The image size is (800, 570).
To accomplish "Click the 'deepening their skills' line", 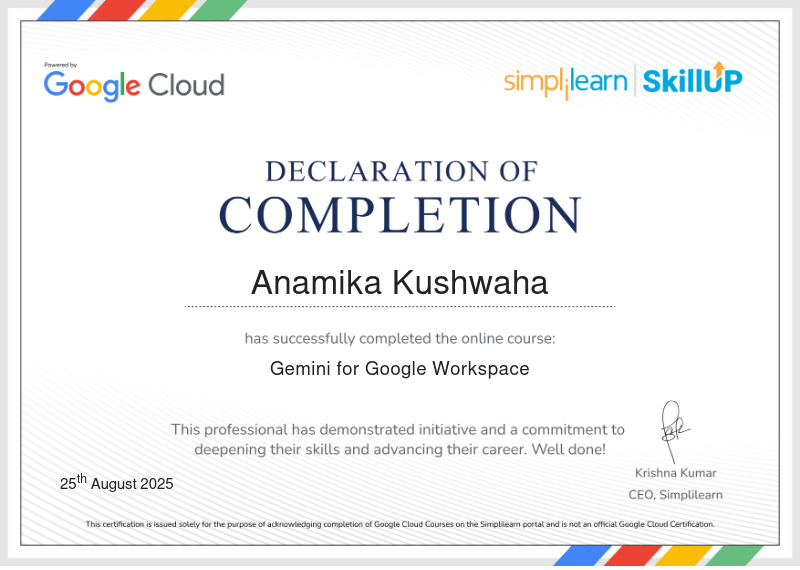I will tap(400, 450).
